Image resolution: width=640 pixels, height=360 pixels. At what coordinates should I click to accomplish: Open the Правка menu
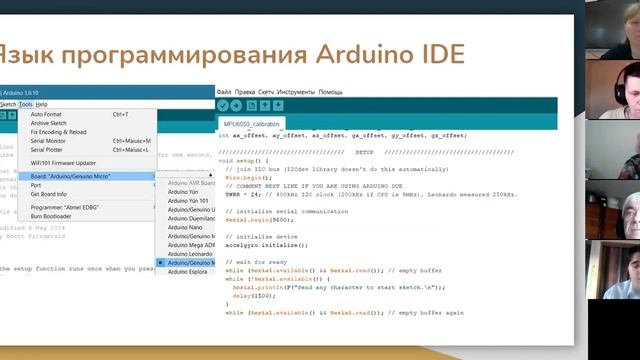click(245, 92)
